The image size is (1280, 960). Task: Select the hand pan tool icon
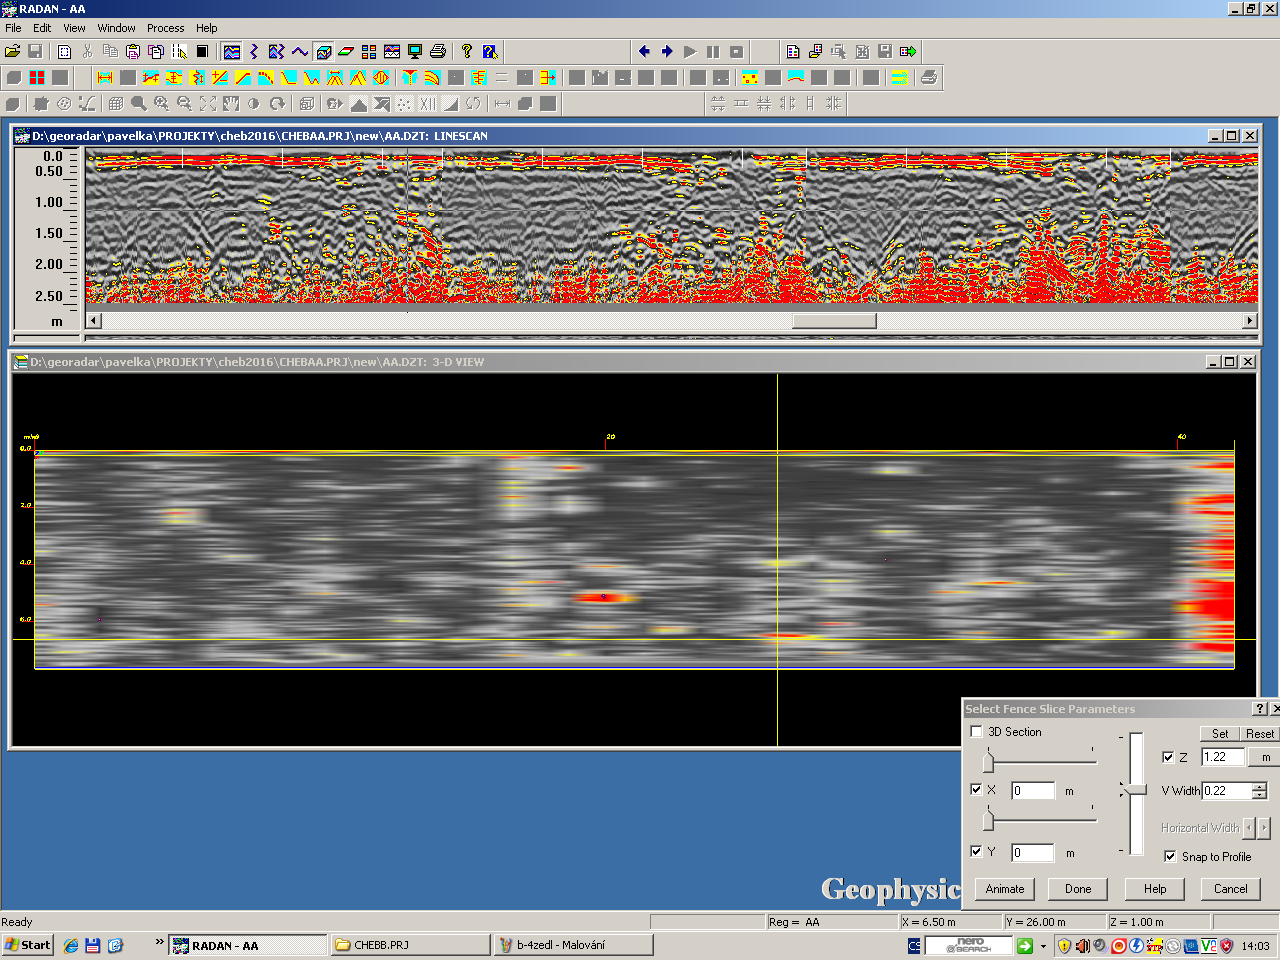pyautogui.click(x=231, y=103)
